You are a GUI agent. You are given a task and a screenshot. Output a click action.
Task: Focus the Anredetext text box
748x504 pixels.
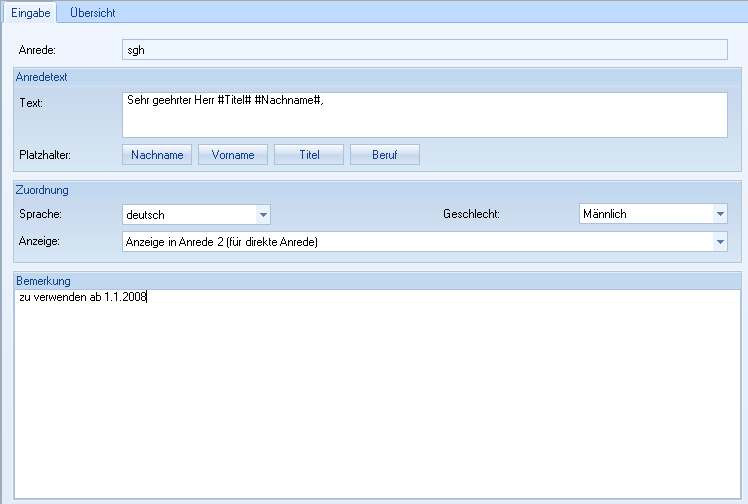tap(424, 115)
